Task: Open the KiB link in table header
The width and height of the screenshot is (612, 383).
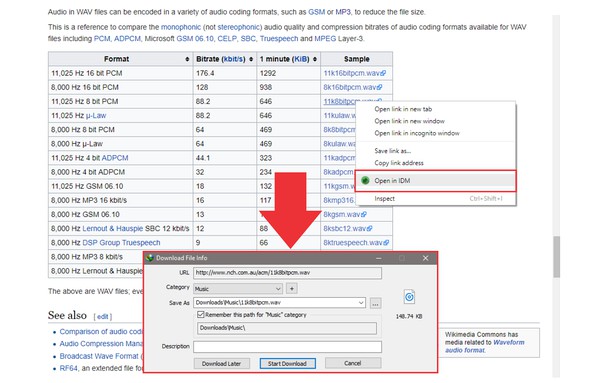Action: pyautogui.click(x=301, y=59)
